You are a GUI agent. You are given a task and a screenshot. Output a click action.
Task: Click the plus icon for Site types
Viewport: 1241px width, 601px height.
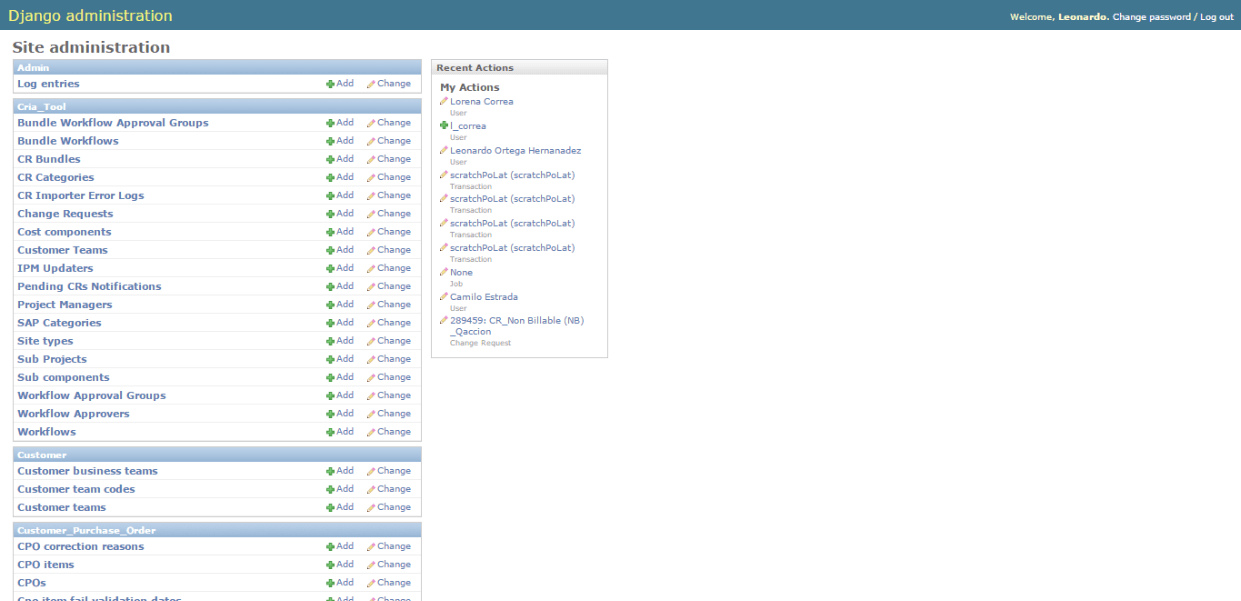(330, 341)
